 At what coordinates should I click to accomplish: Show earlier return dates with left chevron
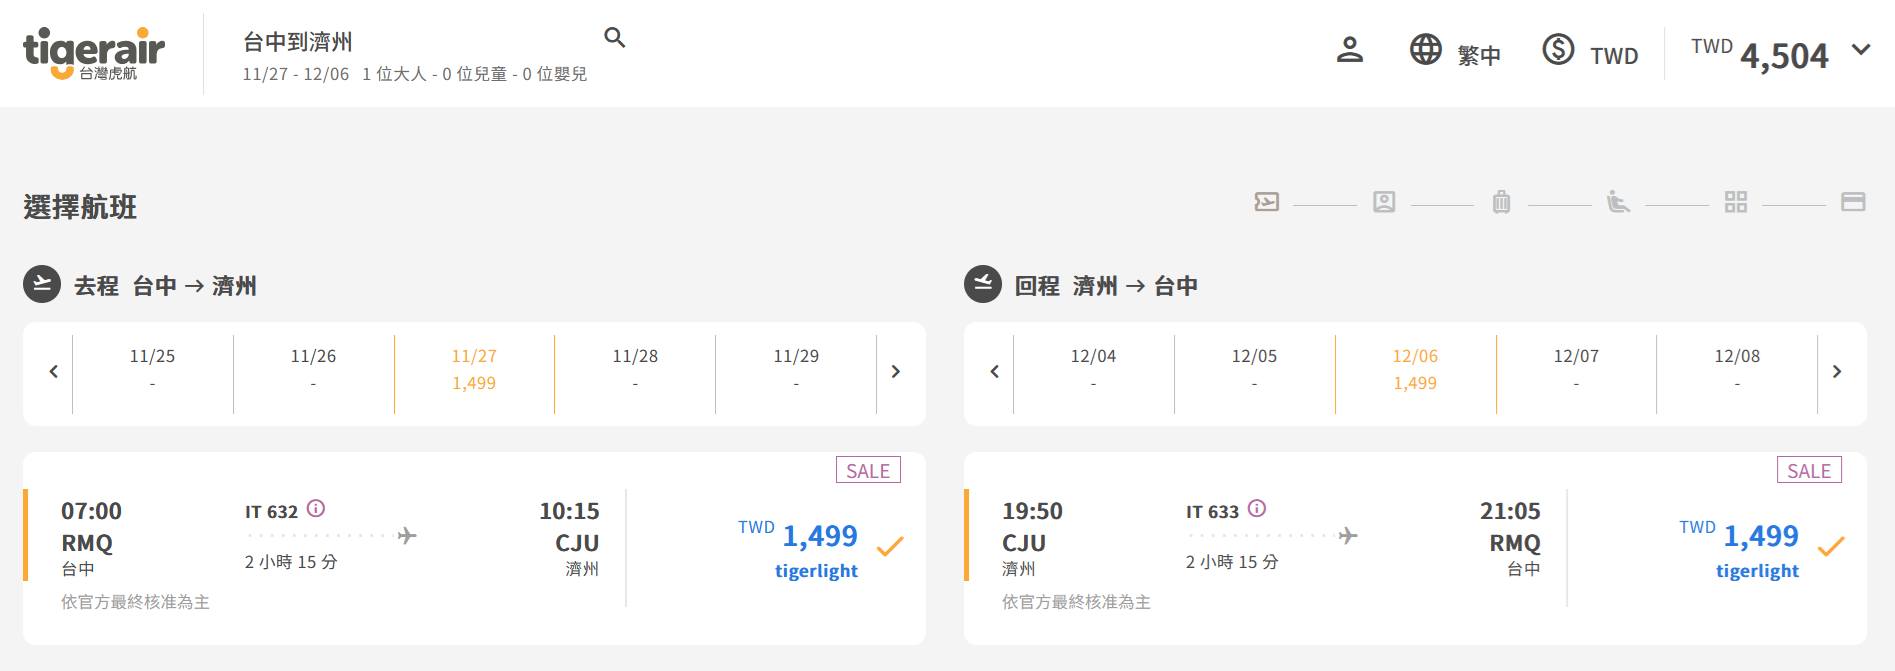pos(994,372)
